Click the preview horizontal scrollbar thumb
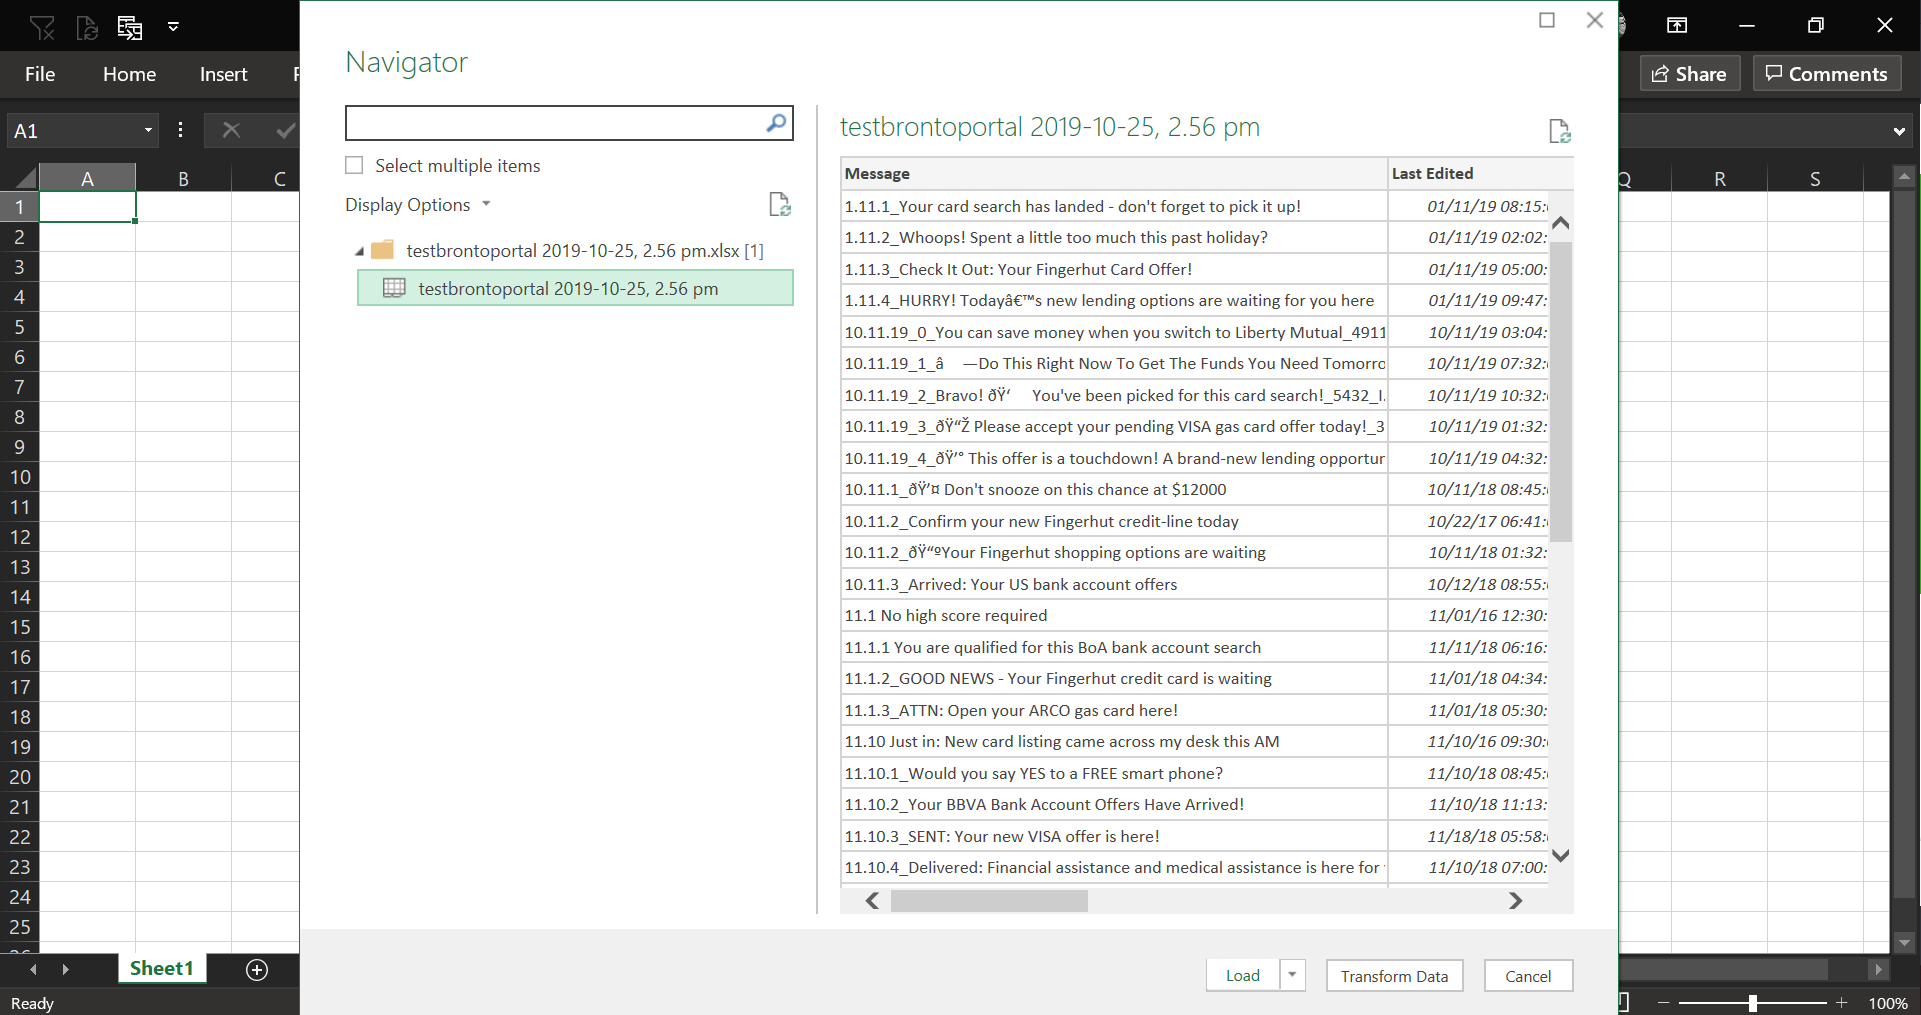 [989, 901]
